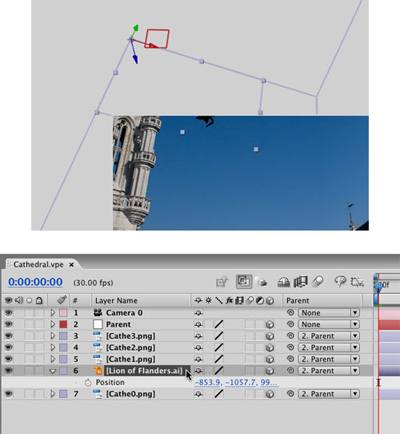
Task: Click the red camera wireframe in viewport
Action: [157, 39]
